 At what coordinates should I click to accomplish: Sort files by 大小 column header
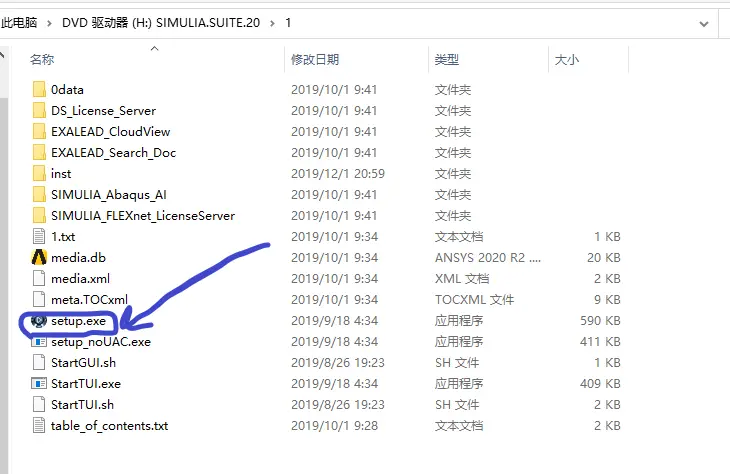[567, 60]
